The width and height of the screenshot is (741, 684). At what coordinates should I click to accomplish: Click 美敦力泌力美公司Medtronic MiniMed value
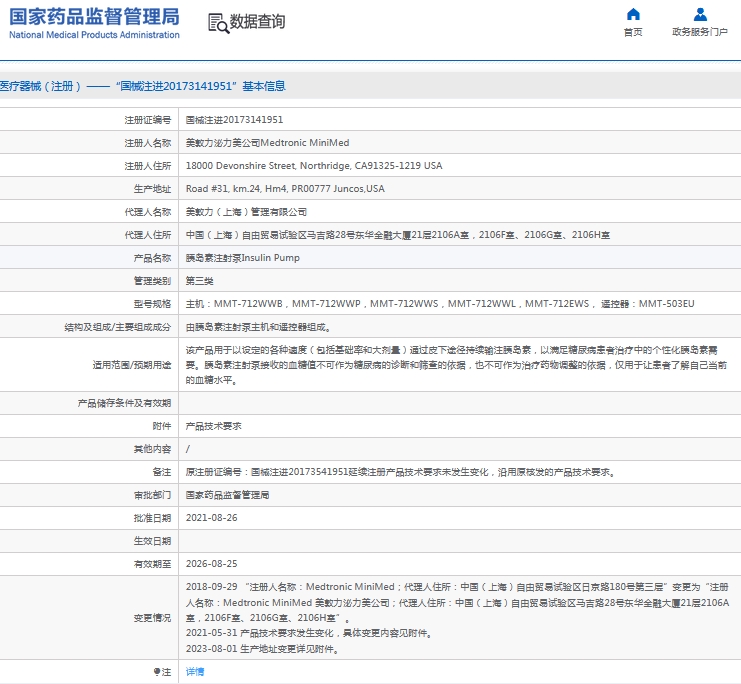pos(267,143)
